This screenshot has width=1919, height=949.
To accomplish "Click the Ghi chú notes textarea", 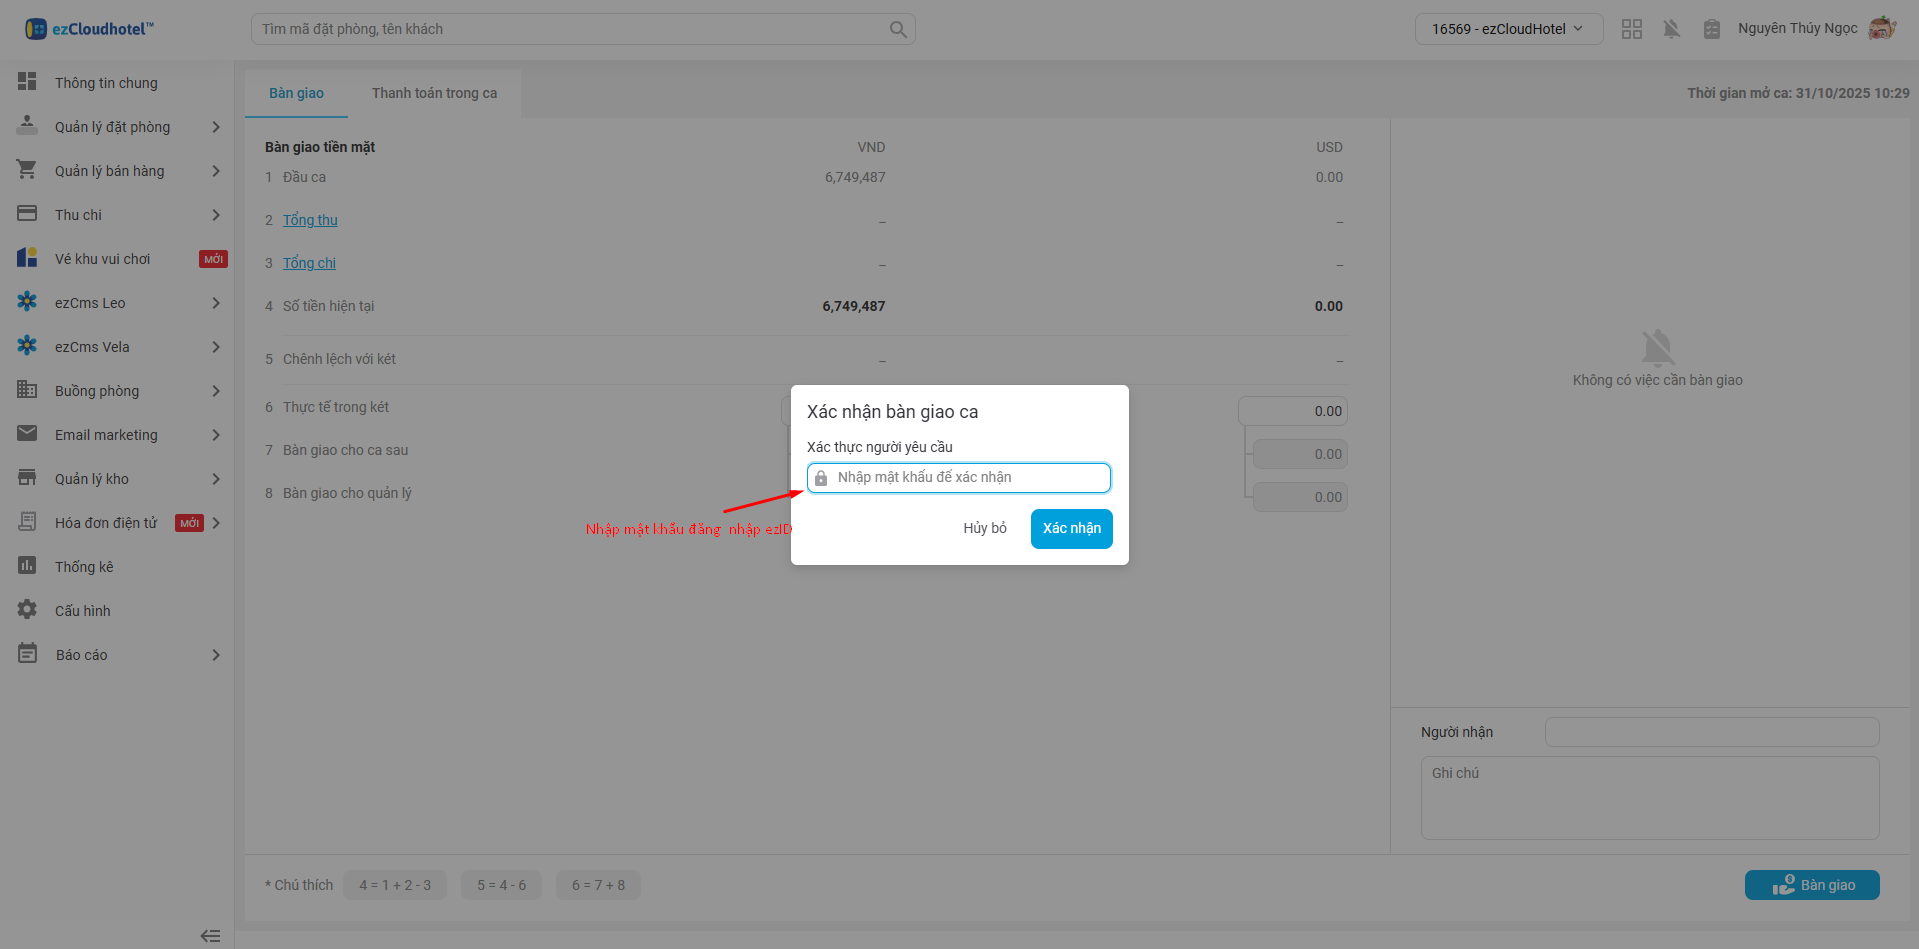I will (1649, 797).
